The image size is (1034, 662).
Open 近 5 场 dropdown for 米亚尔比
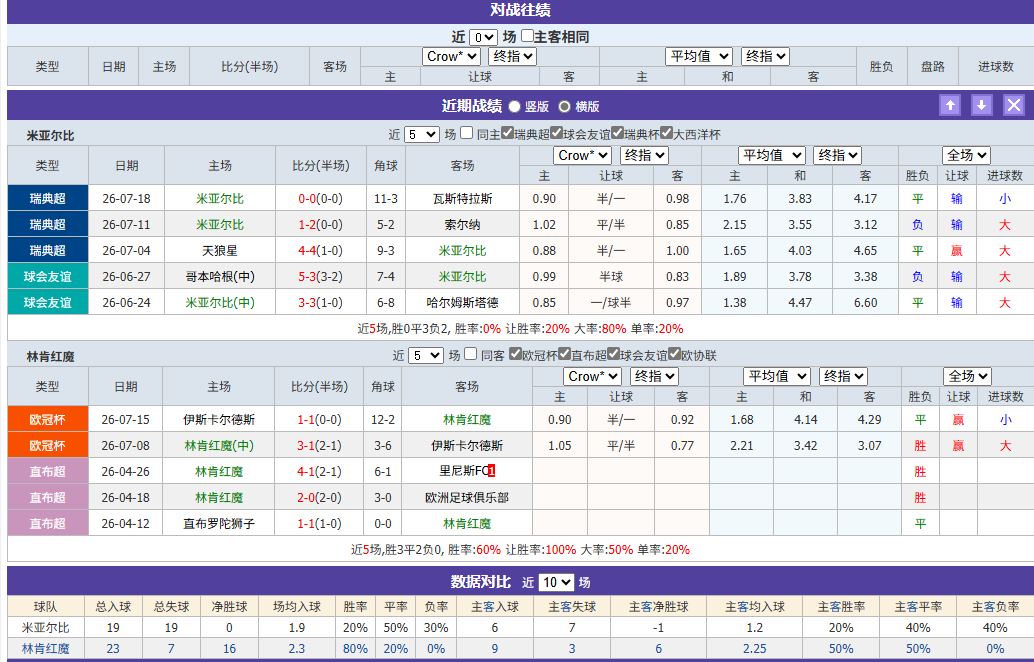(421, 135)
